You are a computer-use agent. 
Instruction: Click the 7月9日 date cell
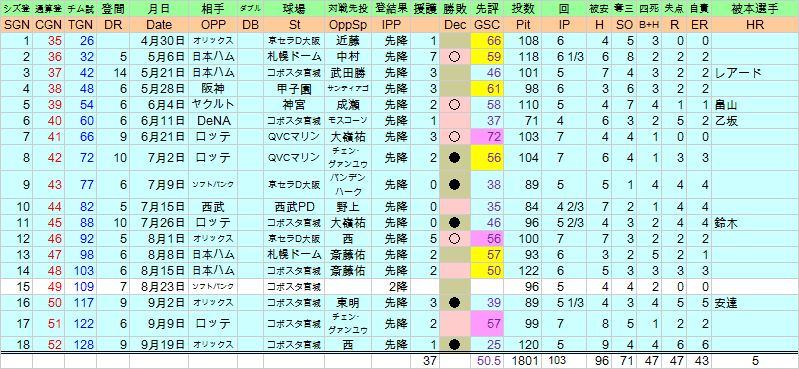[159, 184]
